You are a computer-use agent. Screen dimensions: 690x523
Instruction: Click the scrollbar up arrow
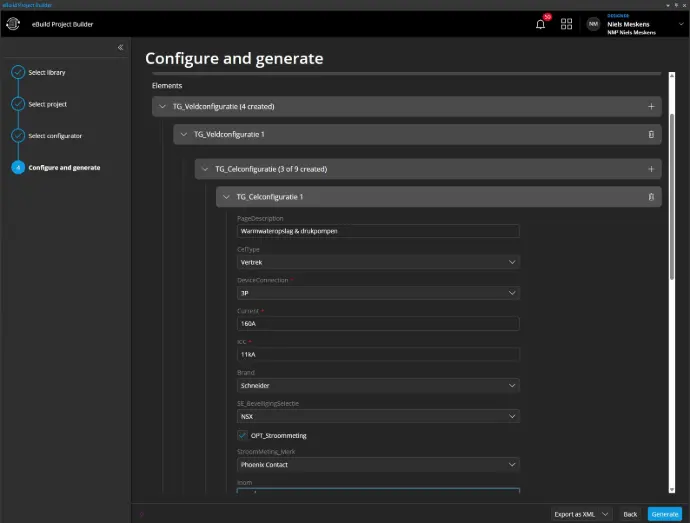(x=672, y=75)
